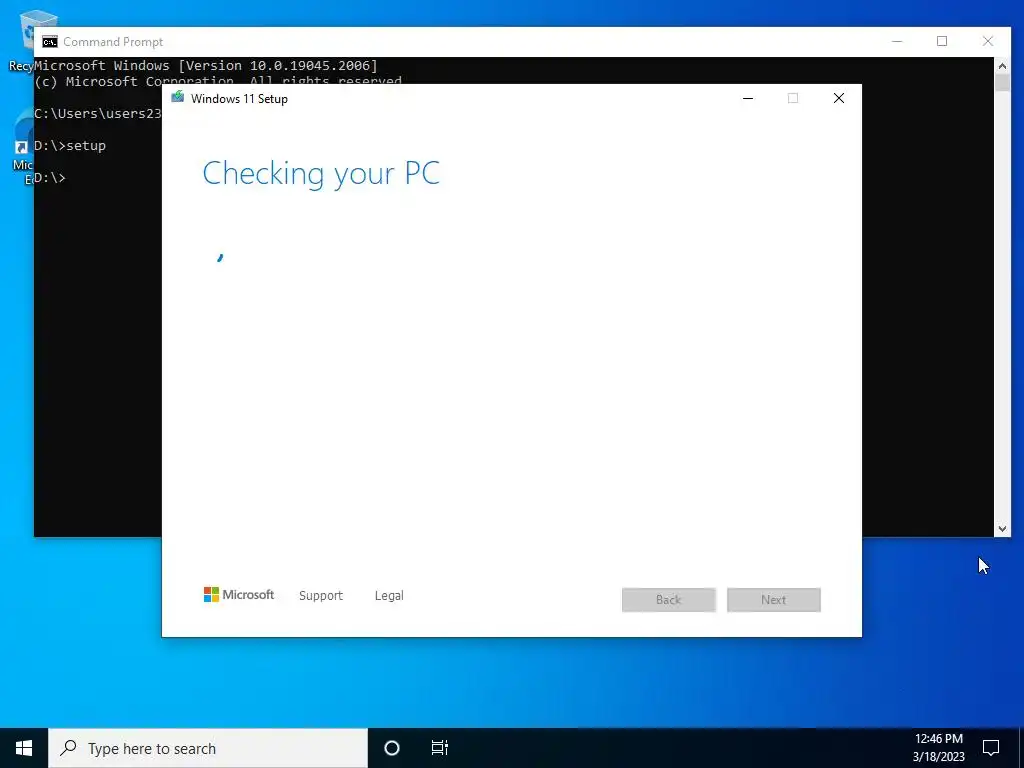
Task: Click the Windows 11 Setup title bar icon
Action: (x=178, y=97)
